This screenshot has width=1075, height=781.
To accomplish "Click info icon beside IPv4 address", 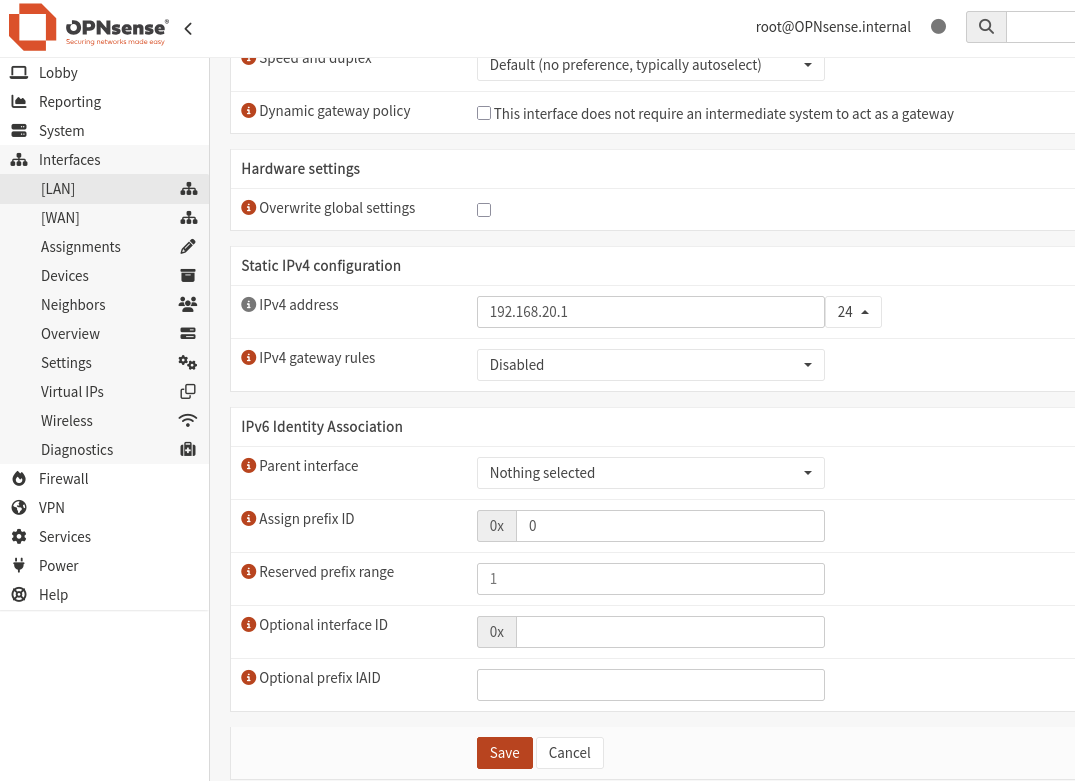I will (x=249, y=304).
